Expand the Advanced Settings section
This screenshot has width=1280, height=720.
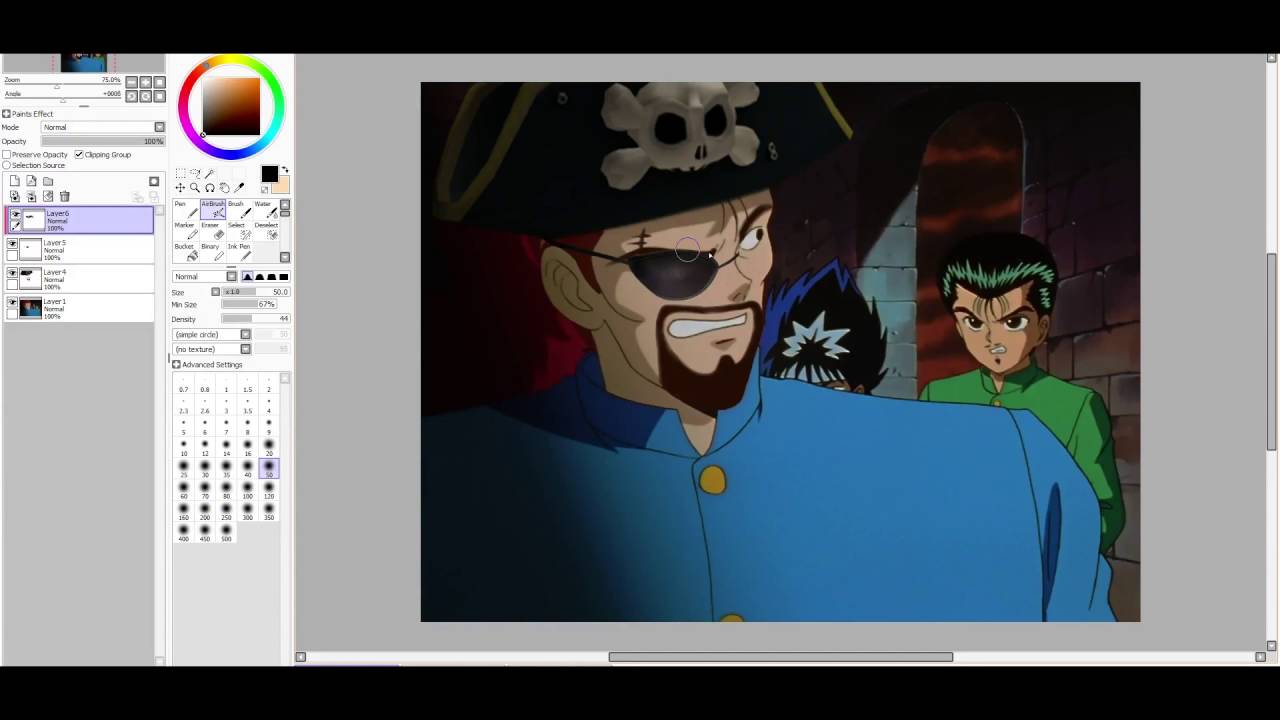(x=176, y=365)
